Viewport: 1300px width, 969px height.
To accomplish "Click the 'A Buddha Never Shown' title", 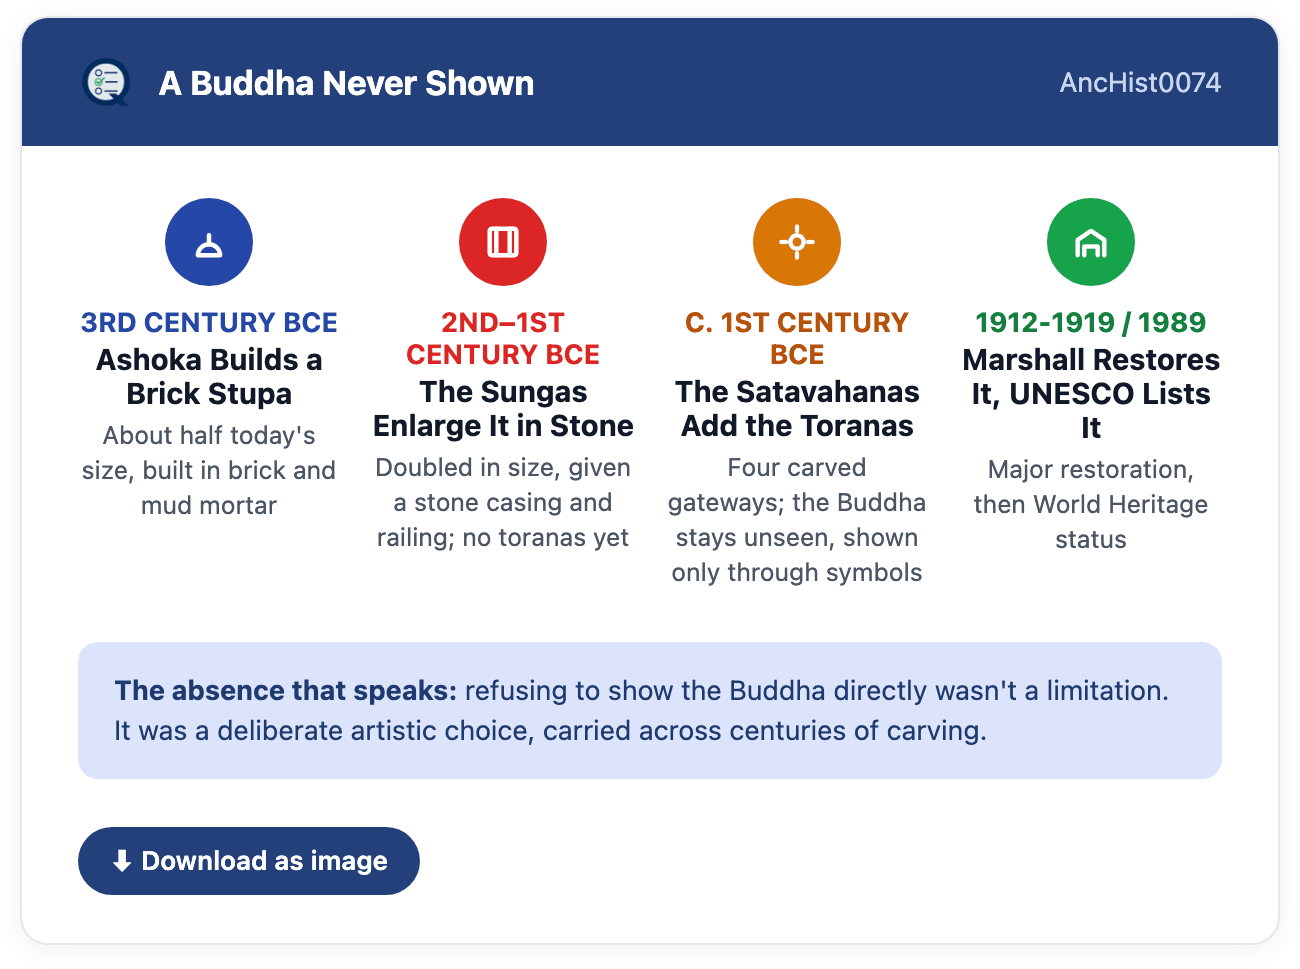I will (346, 83).
